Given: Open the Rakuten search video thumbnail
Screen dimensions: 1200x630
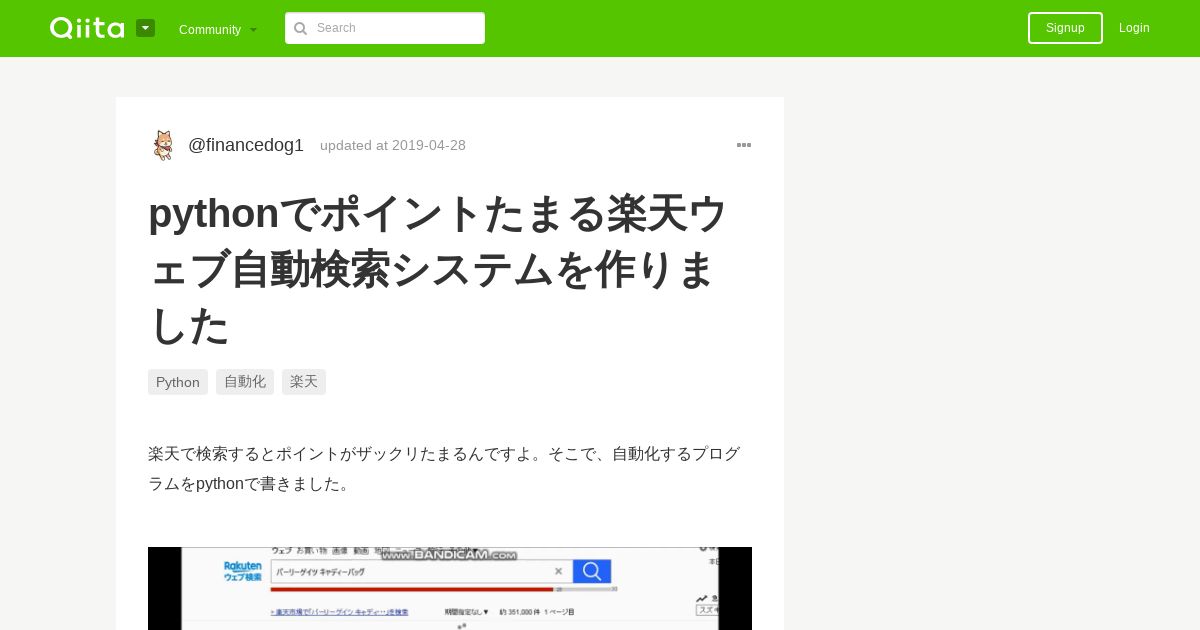Looking at the screenshot, I should 450,588.
